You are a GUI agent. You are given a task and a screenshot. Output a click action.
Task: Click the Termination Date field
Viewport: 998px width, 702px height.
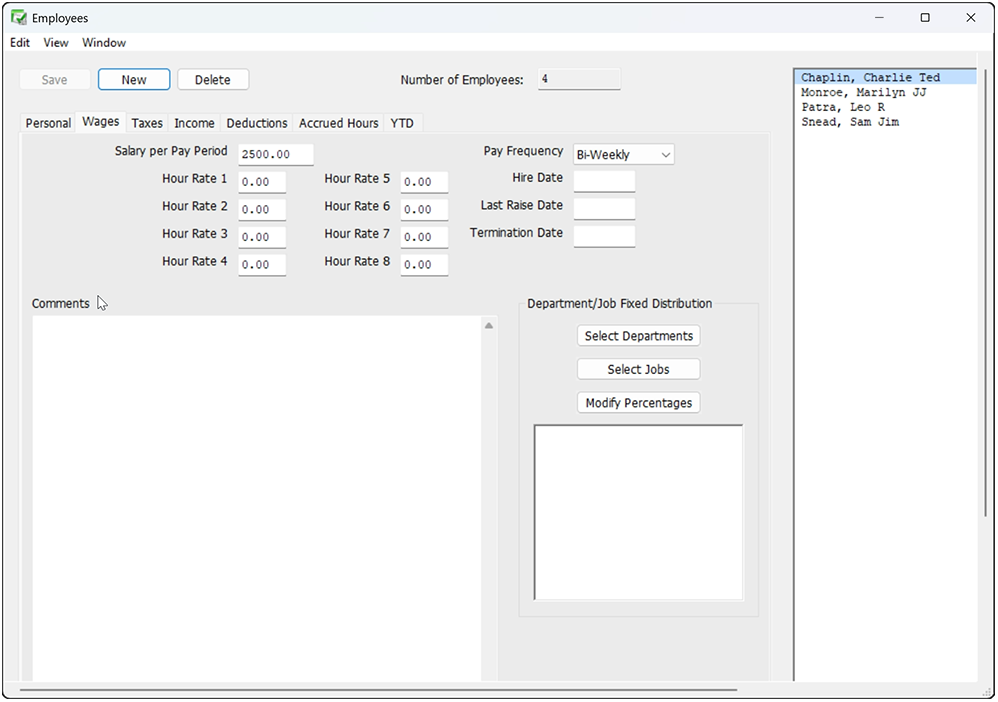point(605,236)
